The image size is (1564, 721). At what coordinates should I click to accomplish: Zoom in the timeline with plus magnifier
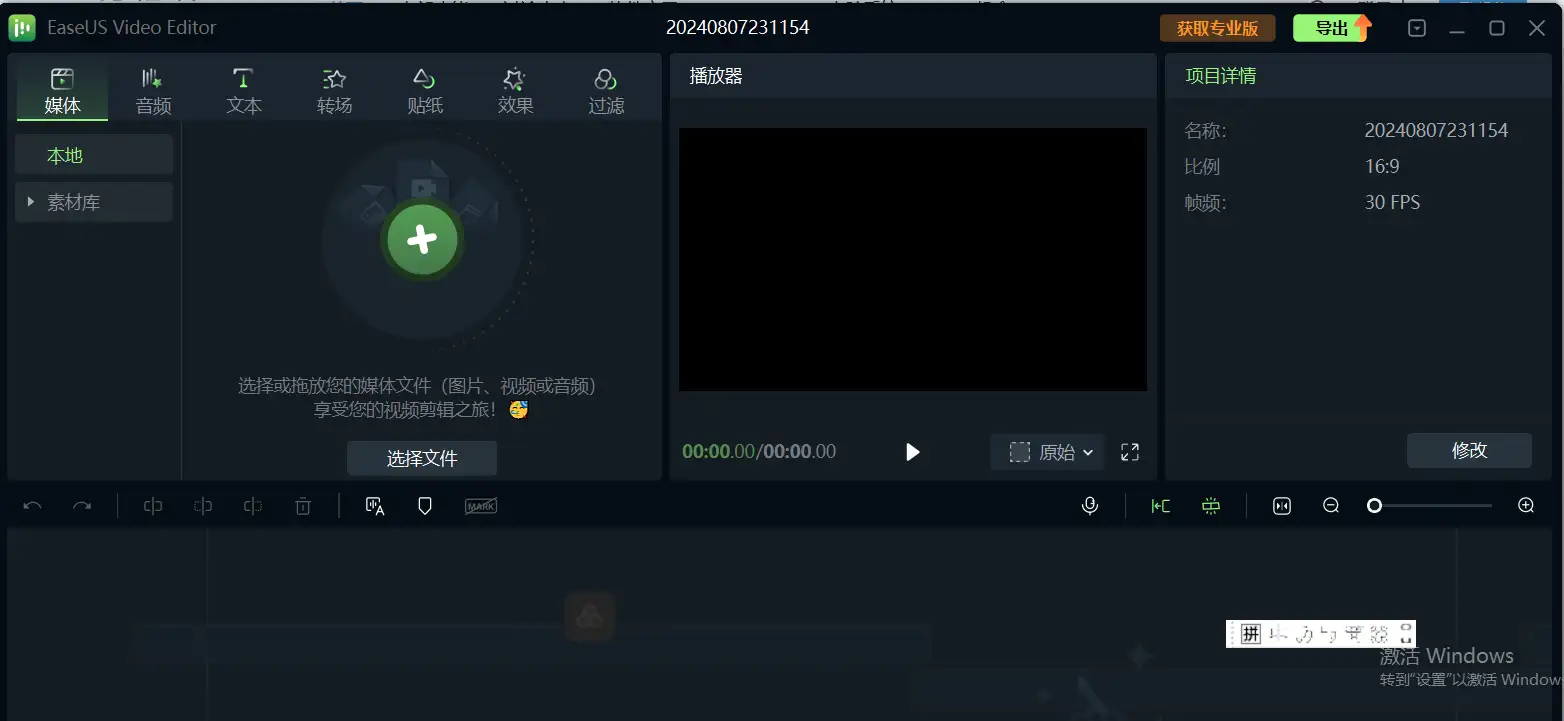[x=1526, y=506]
